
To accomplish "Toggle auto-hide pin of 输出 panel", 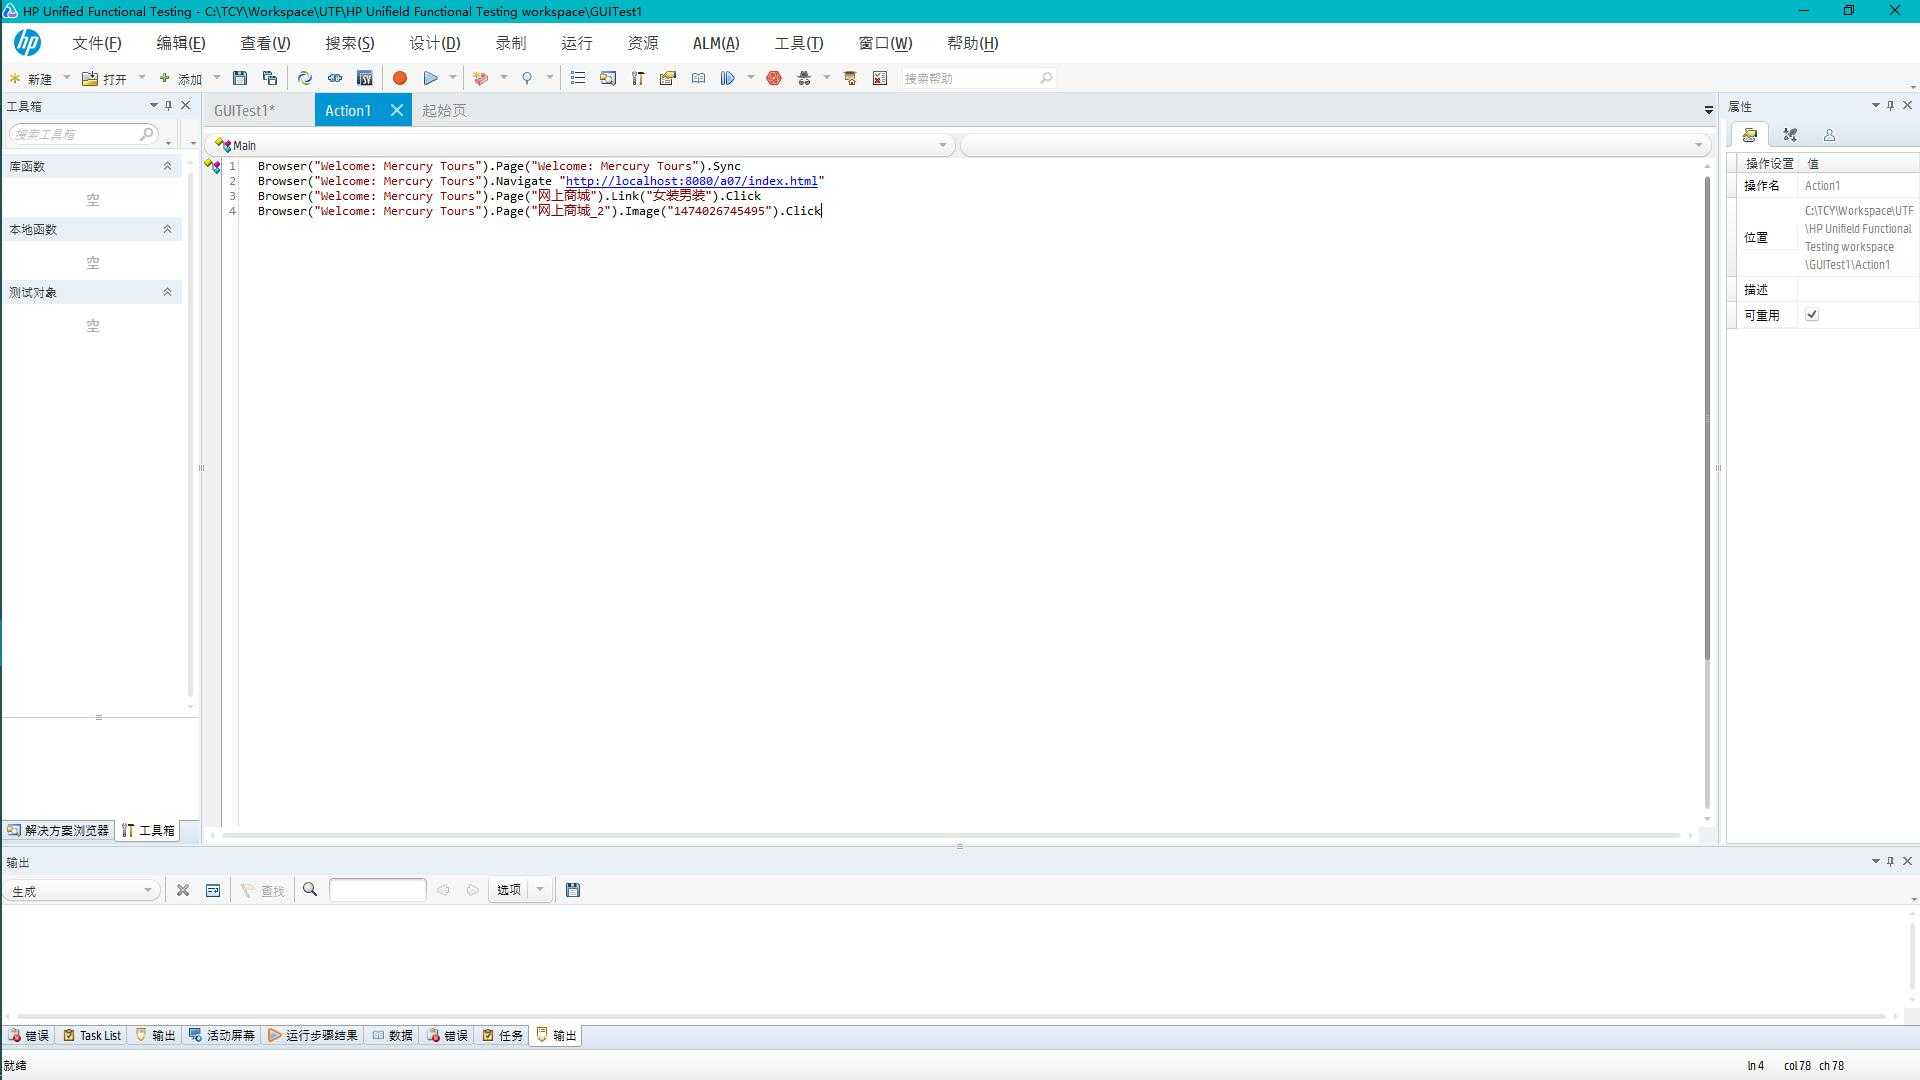I will tap(1890, 861).
